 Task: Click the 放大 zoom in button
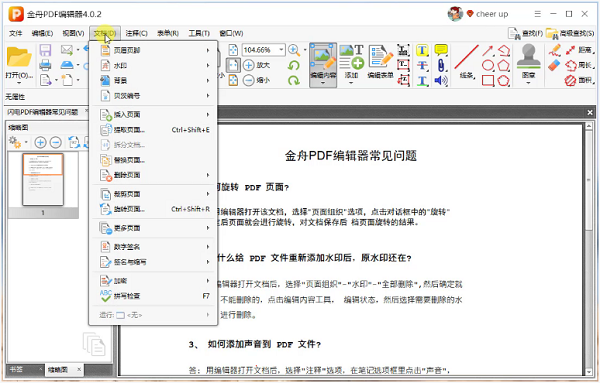point(257,65)
